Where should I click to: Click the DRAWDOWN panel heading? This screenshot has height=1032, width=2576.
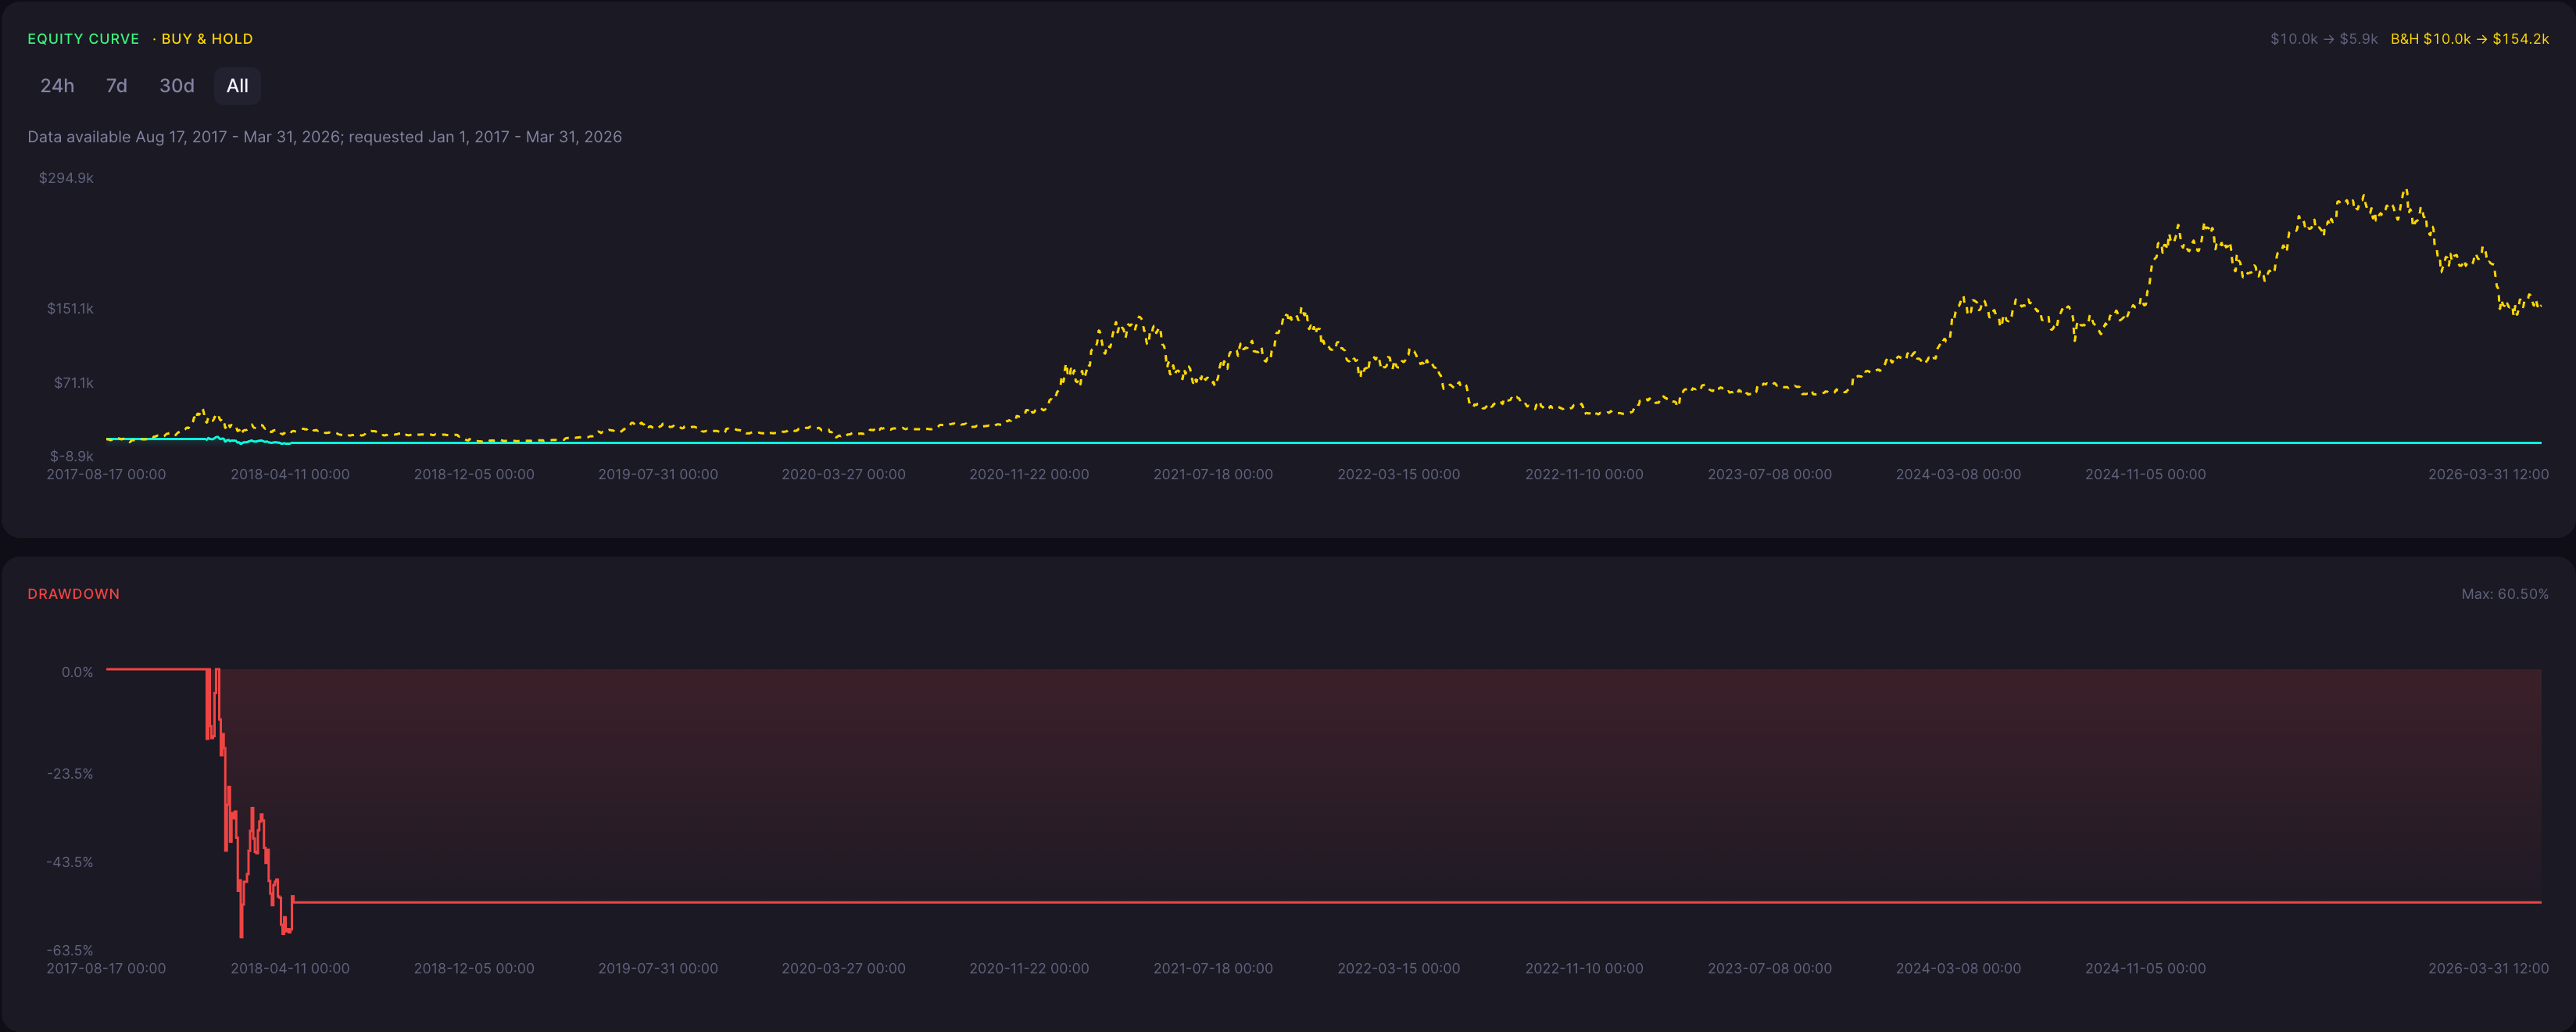[x=73, y=594]
